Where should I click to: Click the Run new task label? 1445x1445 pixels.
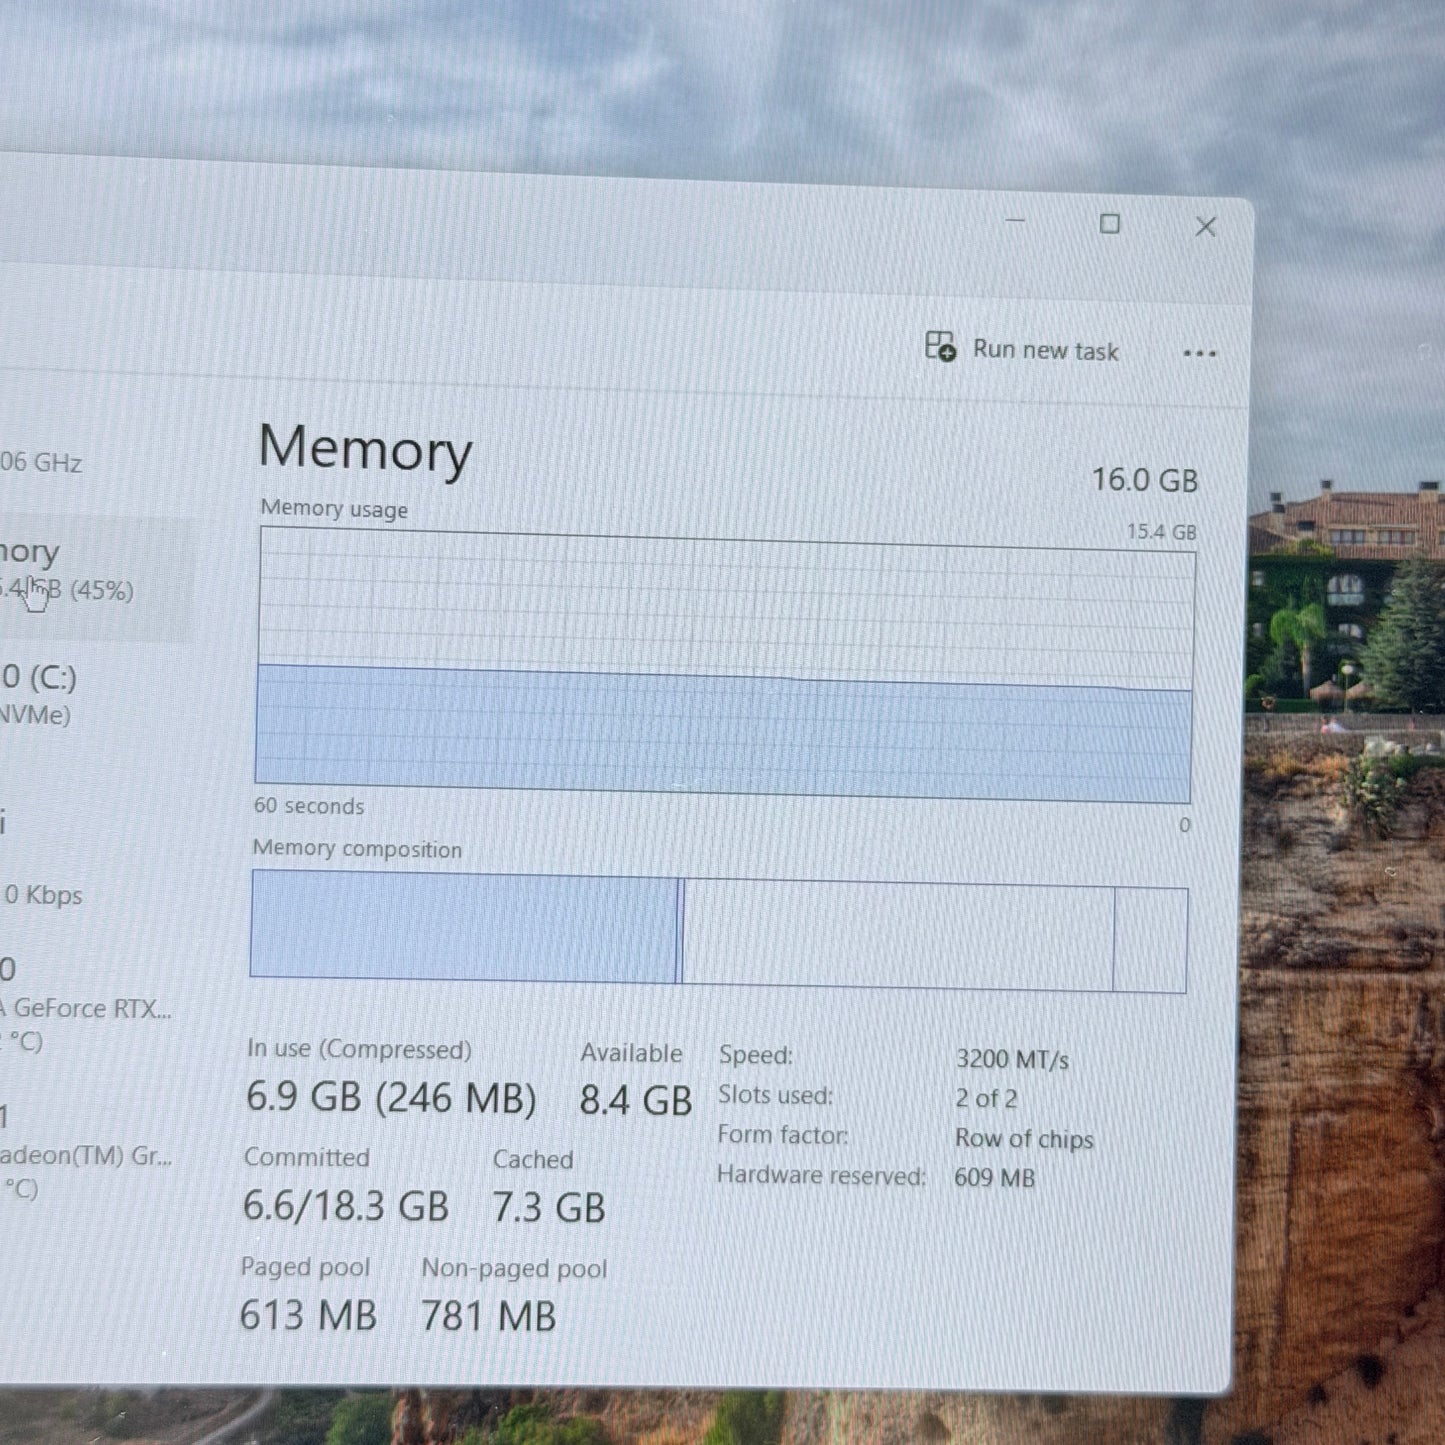1046,351
